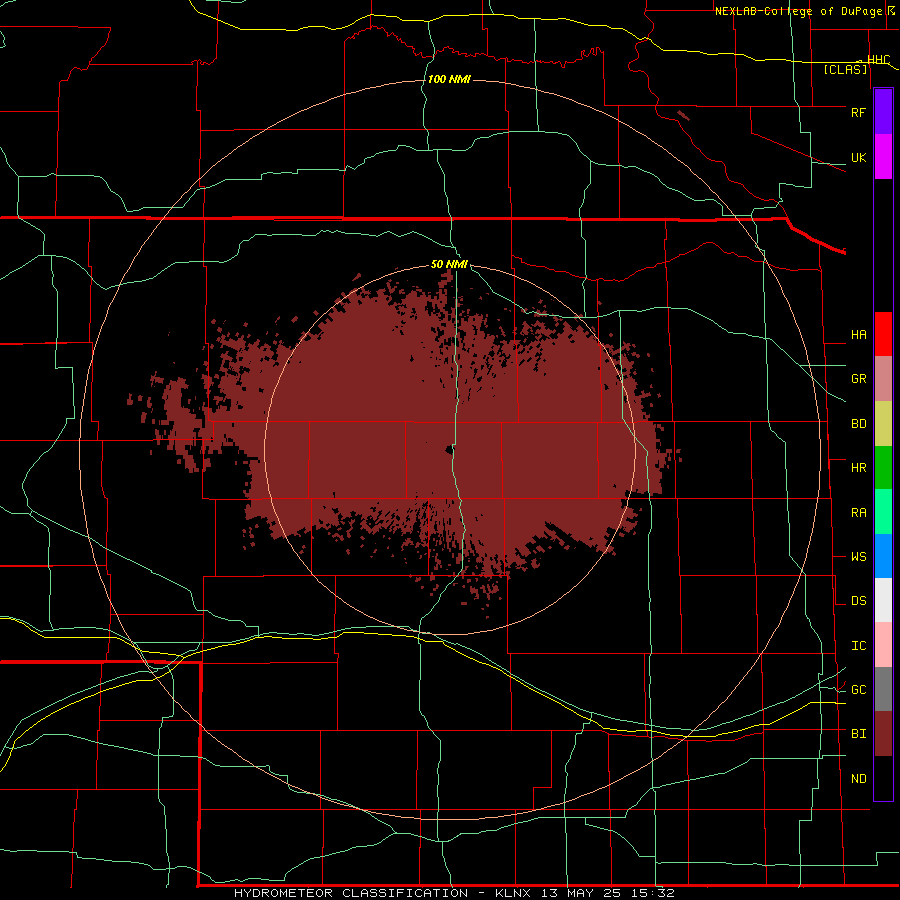The width and height of the screenshot is (900, 900).
Task: Click the HA legend label
Action: tap(858, 335)
